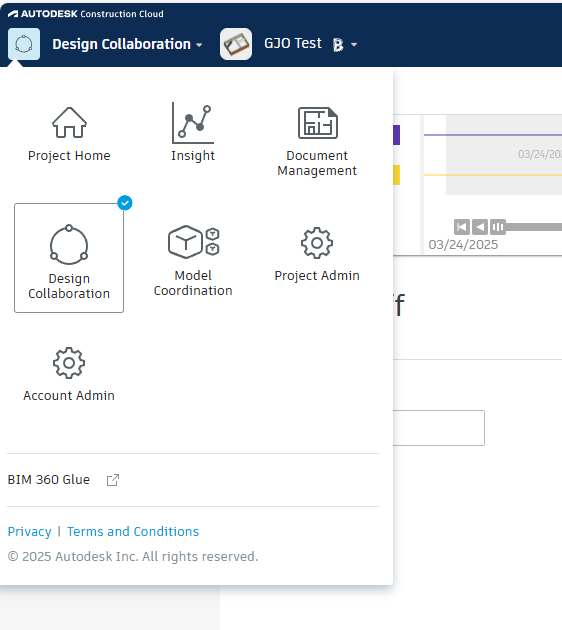Click the external link icon beside BIM 360 Glue
The height and width of the screenshot is (630, 562).
click(113, 480)
